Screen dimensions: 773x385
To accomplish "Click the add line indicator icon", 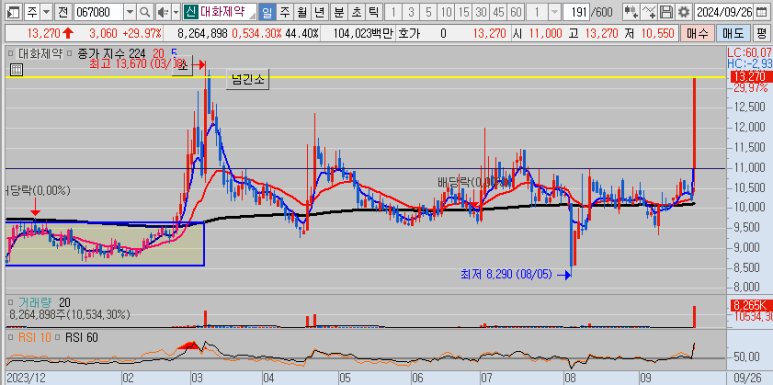I will point(649,12).
